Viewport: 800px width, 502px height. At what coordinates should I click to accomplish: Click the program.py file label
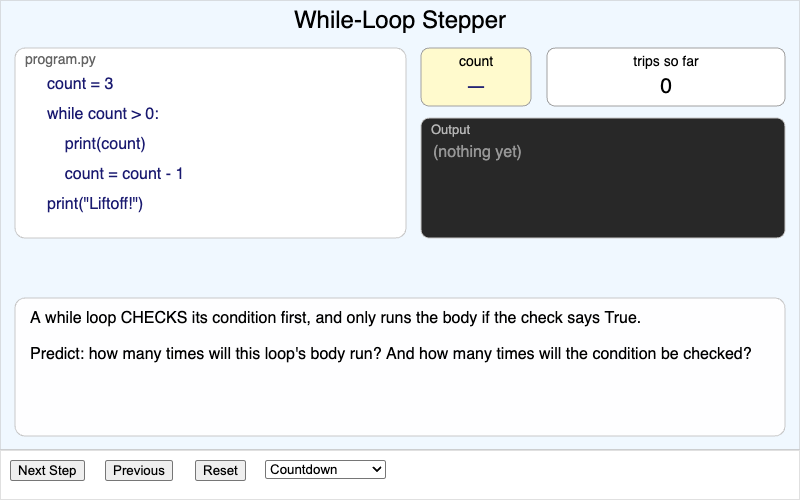pos(60,60)
